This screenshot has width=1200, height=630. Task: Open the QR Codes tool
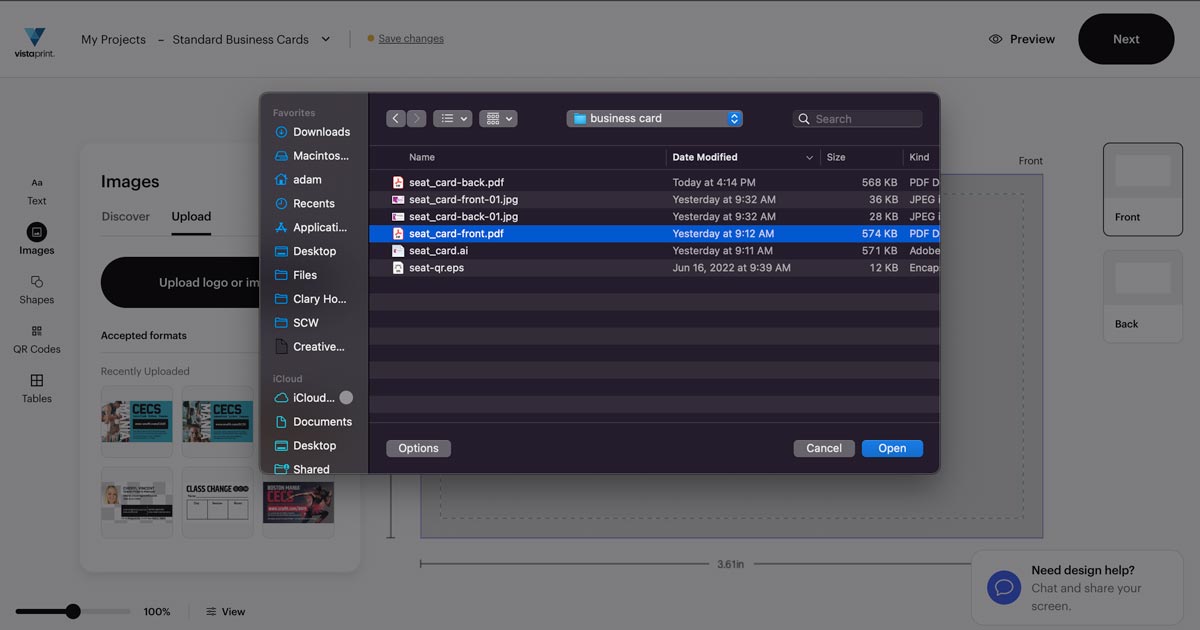coord(37,339)
